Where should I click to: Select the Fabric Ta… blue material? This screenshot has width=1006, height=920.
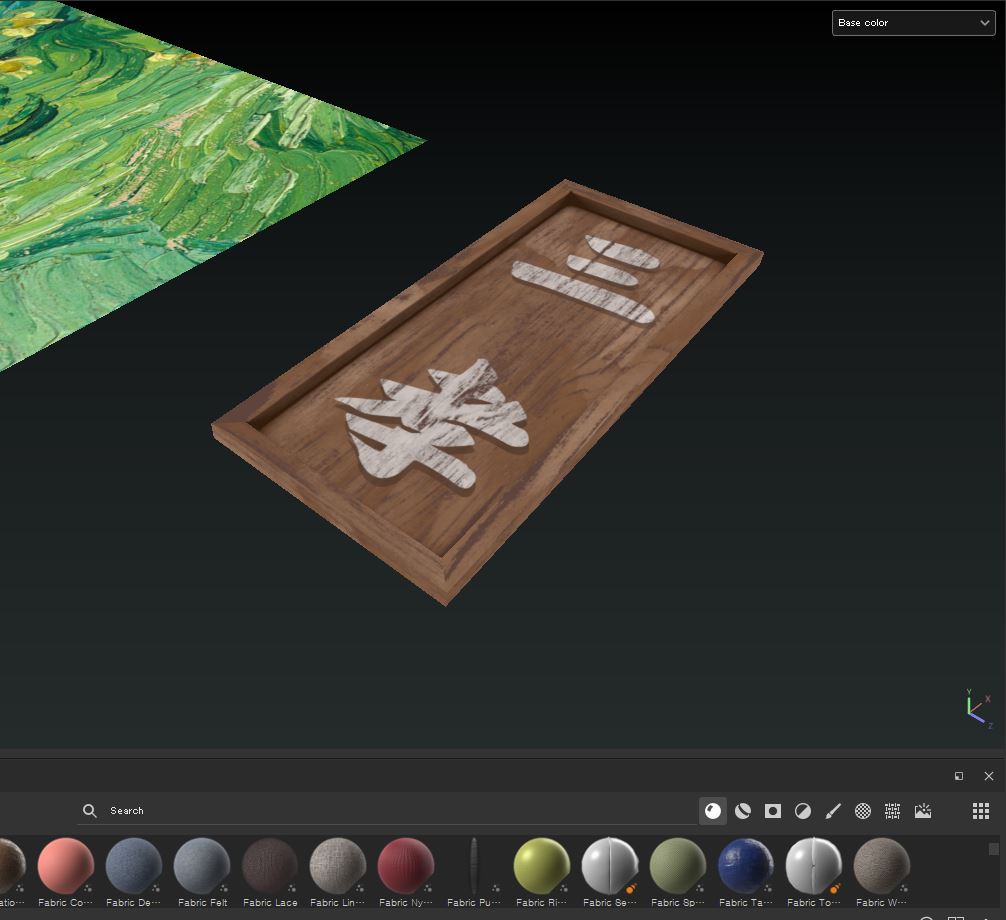[x=746, y=872]
